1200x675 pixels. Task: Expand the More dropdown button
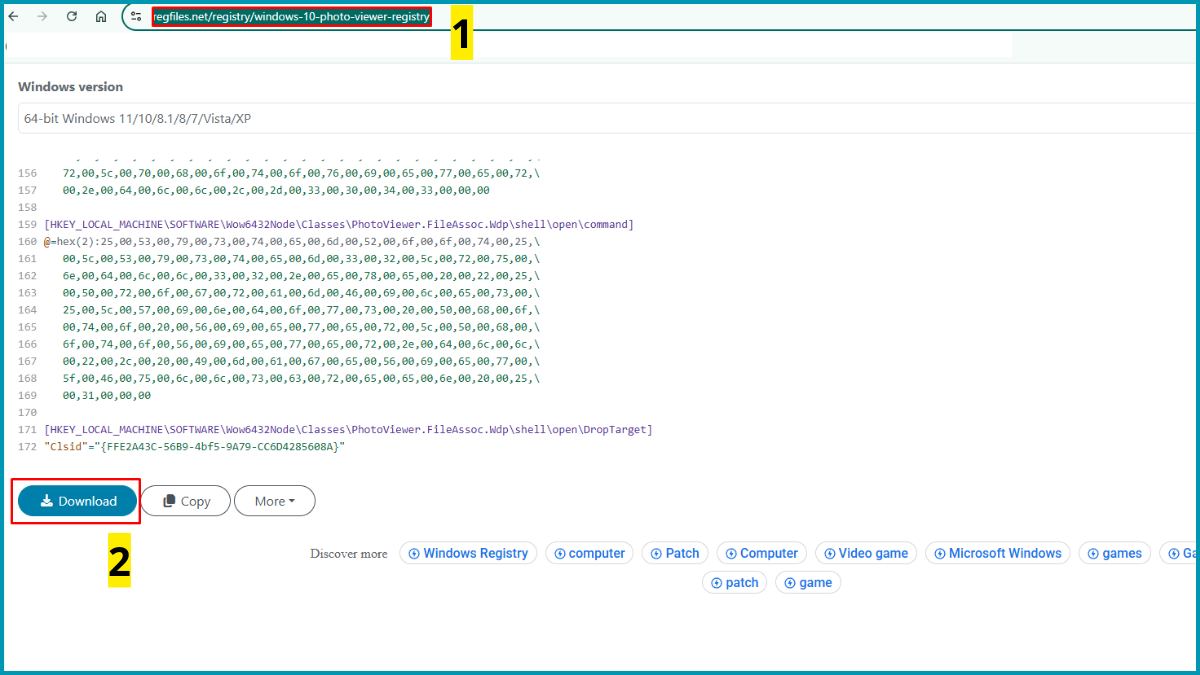[x=275, y=501]
